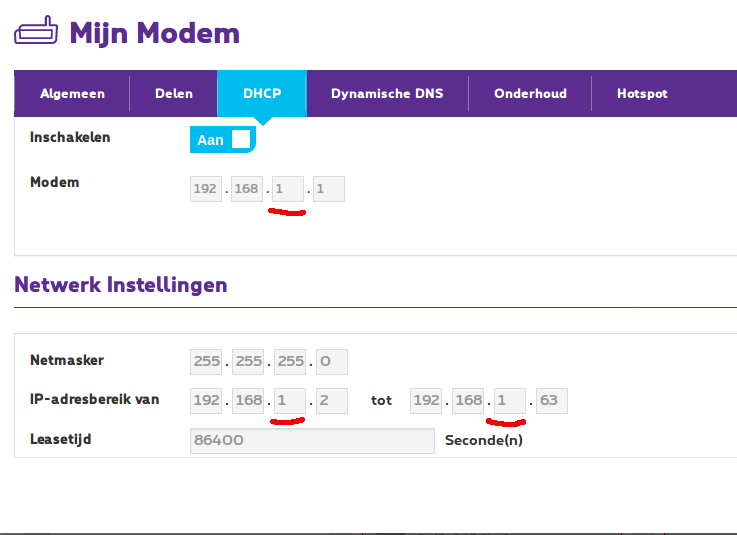Screen dimensions: 737x535
Task: Click the Netwerk Instellingen heading
Action: 121,285
